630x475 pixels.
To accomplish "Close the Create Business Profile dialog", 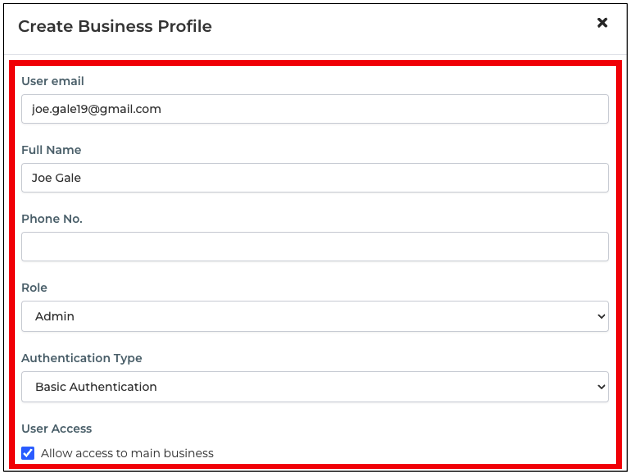I will [602, 23].
